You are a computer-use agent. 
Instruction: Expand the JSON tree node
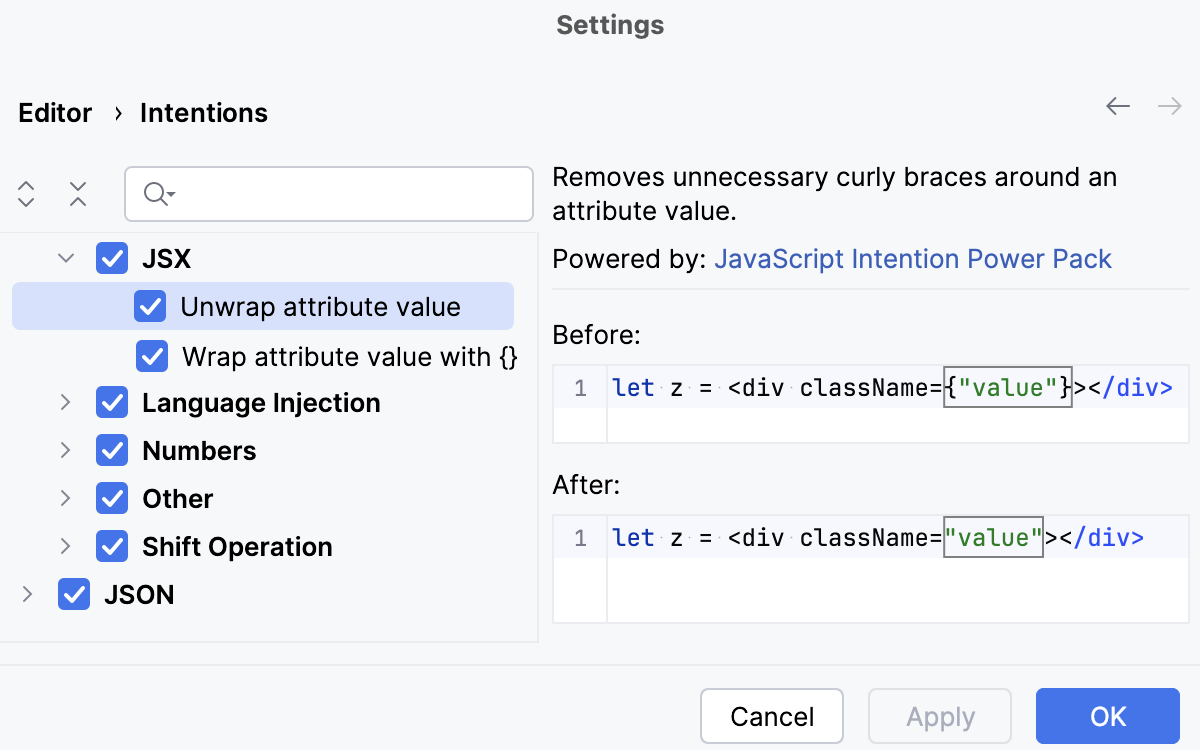coord(28,595)
